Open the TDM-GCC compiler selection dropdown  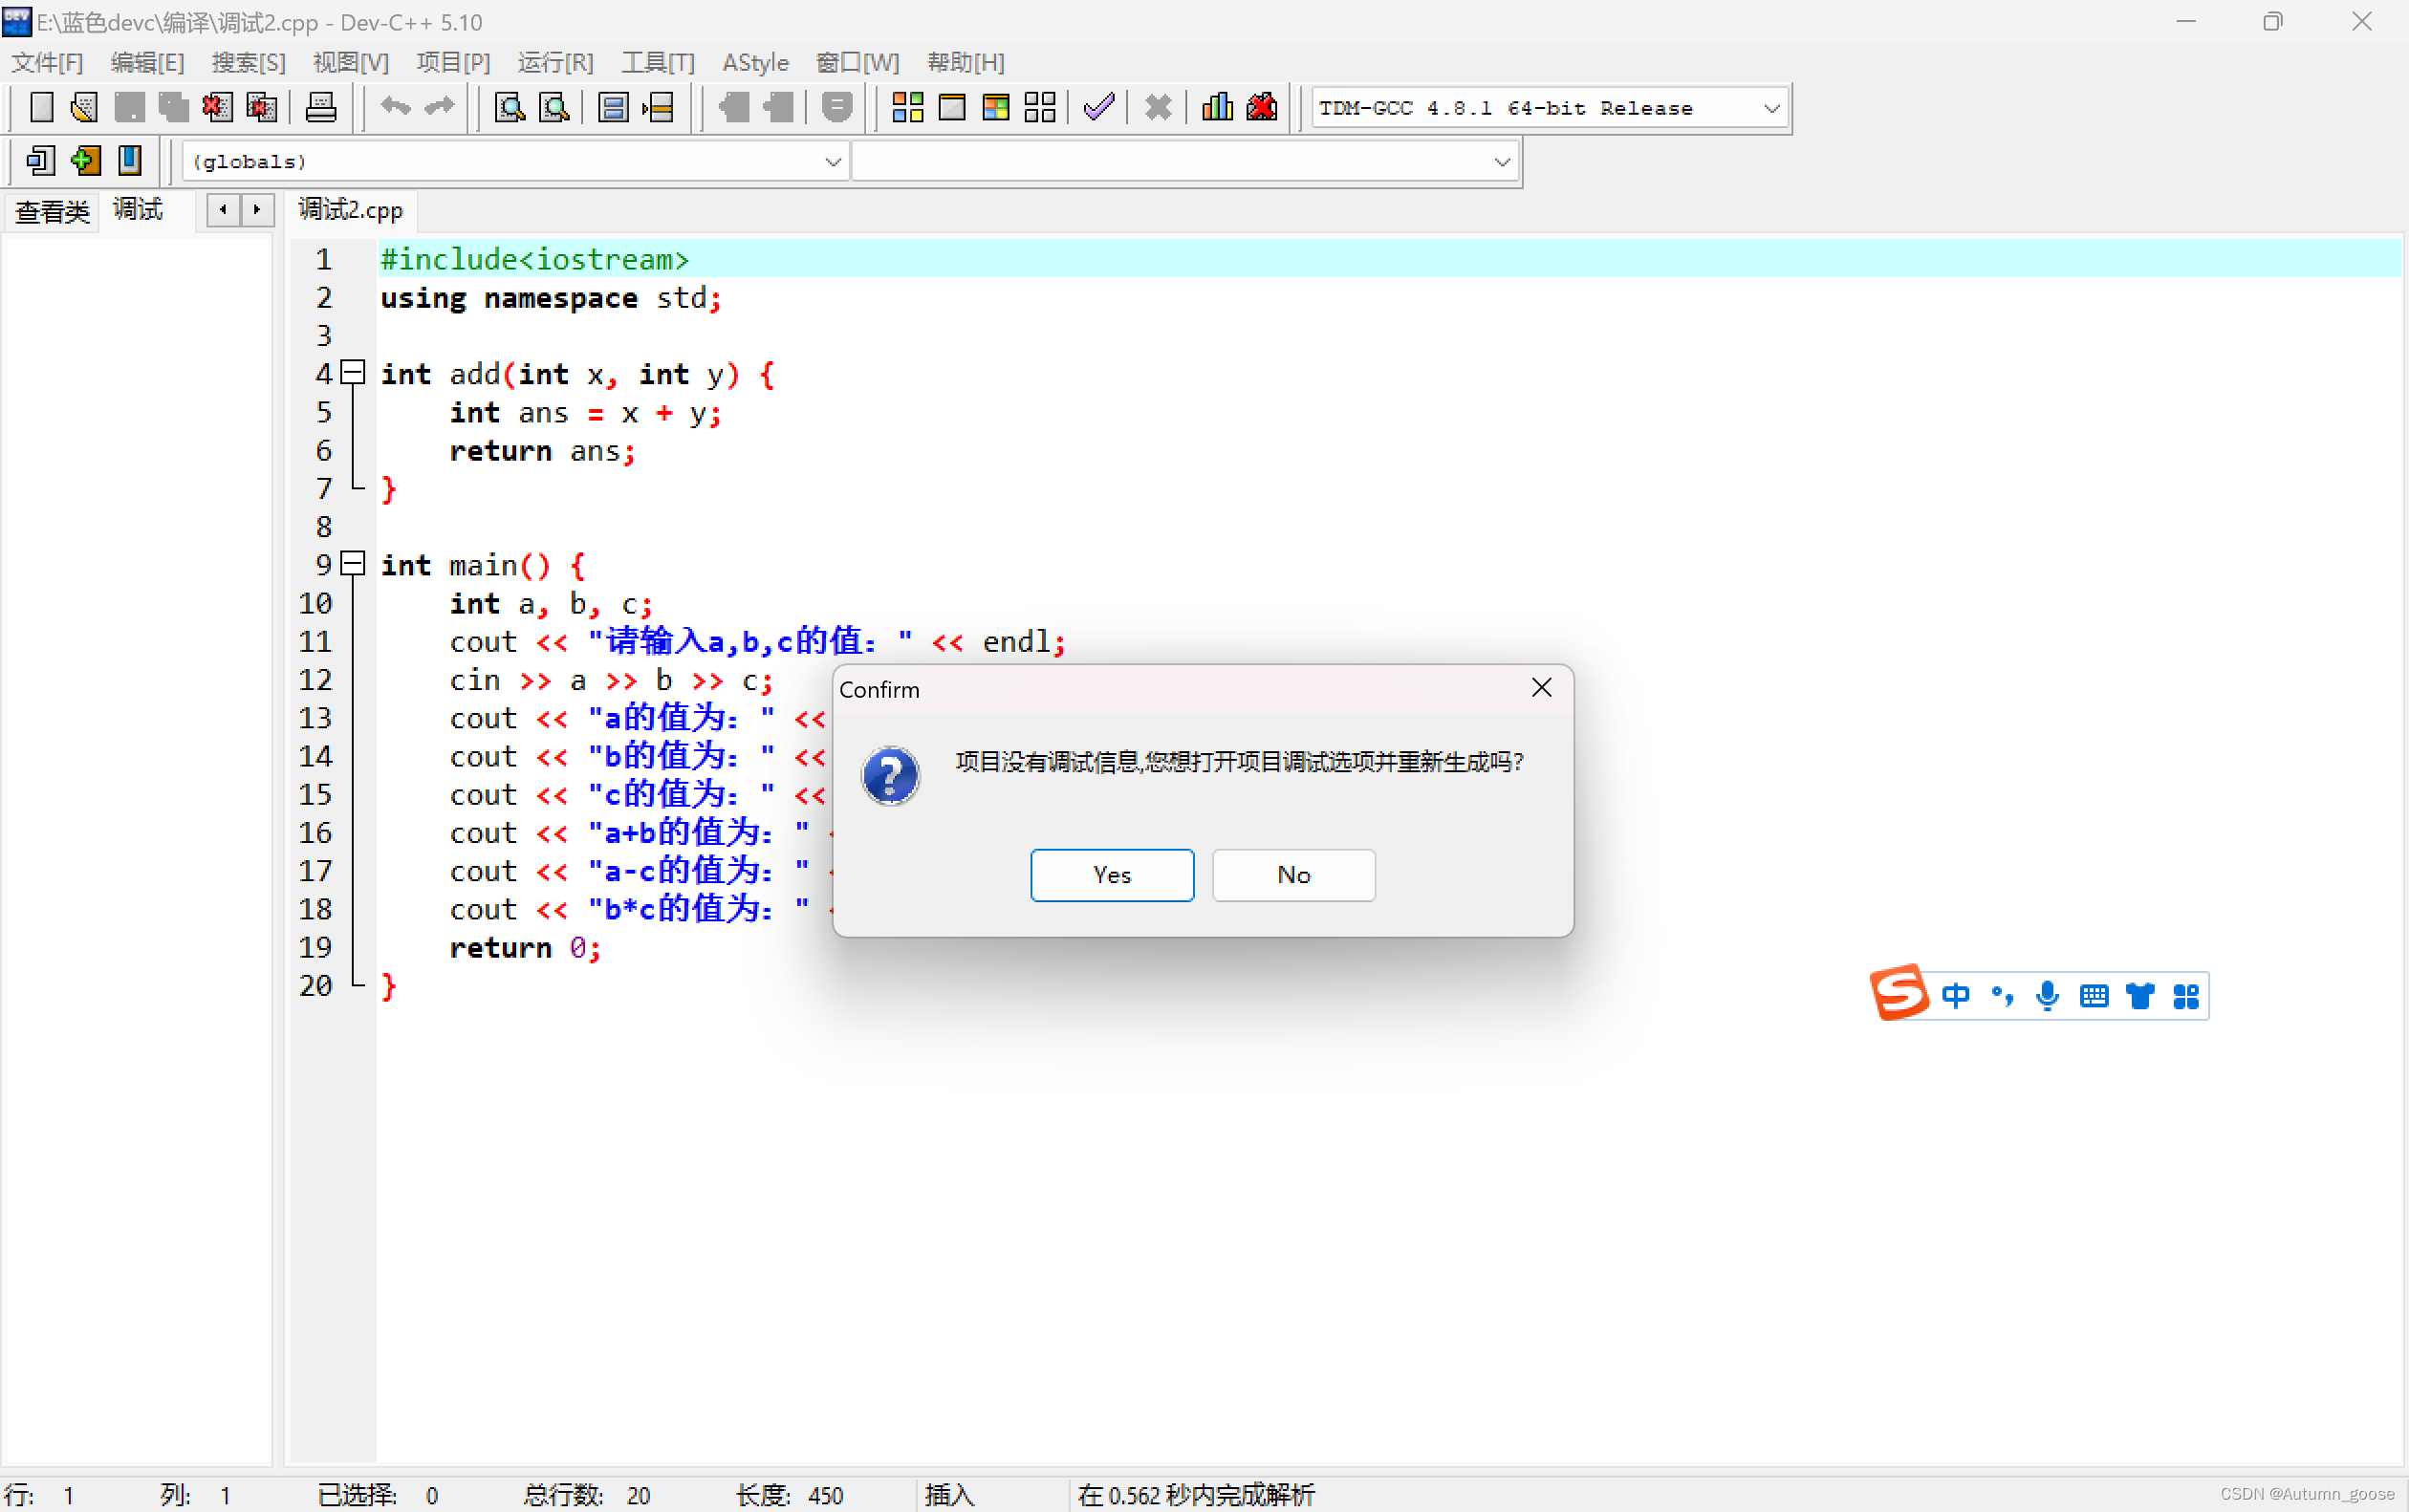pyautogui.click(x=1771, y=108)
